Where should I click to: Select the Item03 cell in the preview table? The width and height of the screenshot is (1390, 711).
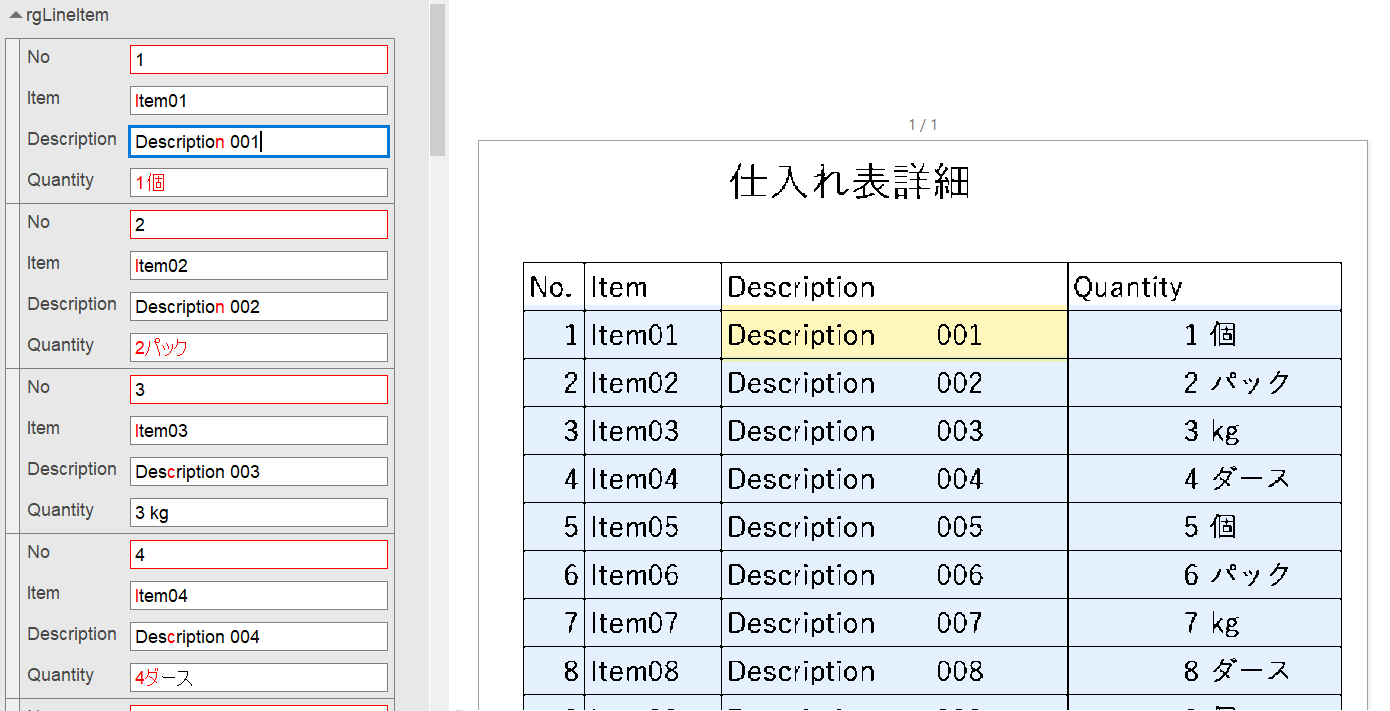point(653,431)
